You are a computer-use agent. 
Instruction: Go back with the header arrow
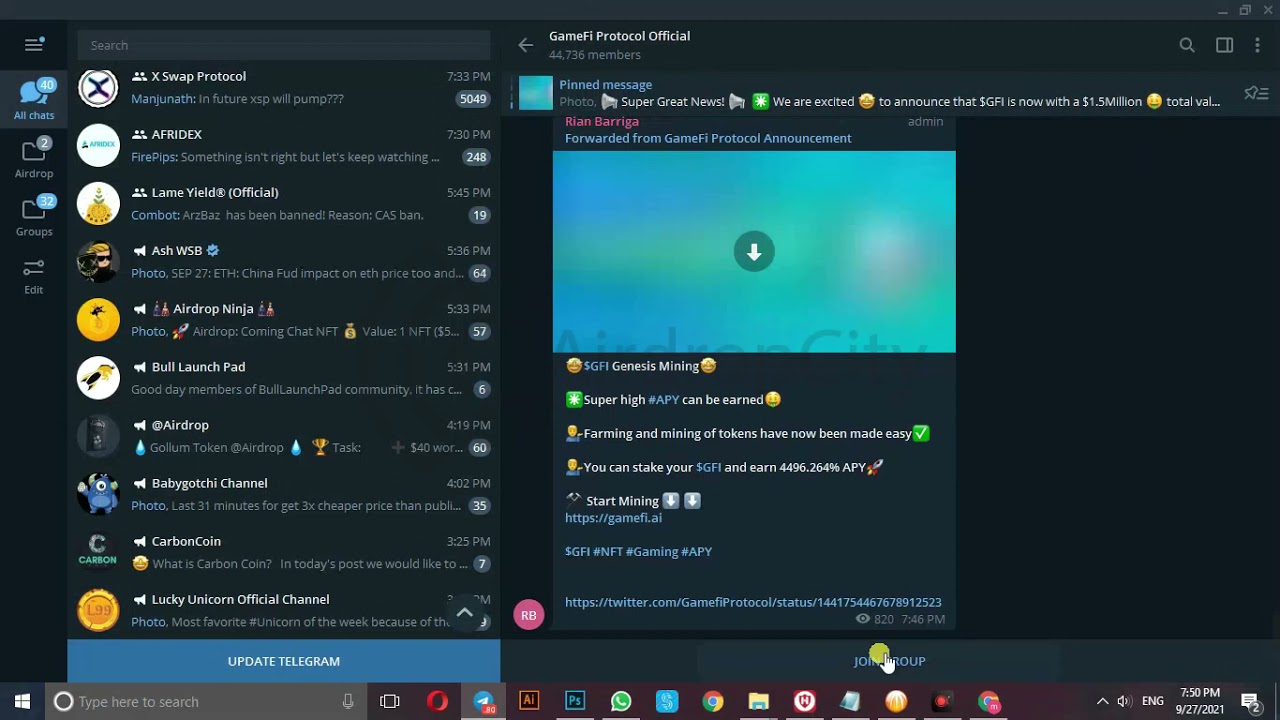(526, 45)
